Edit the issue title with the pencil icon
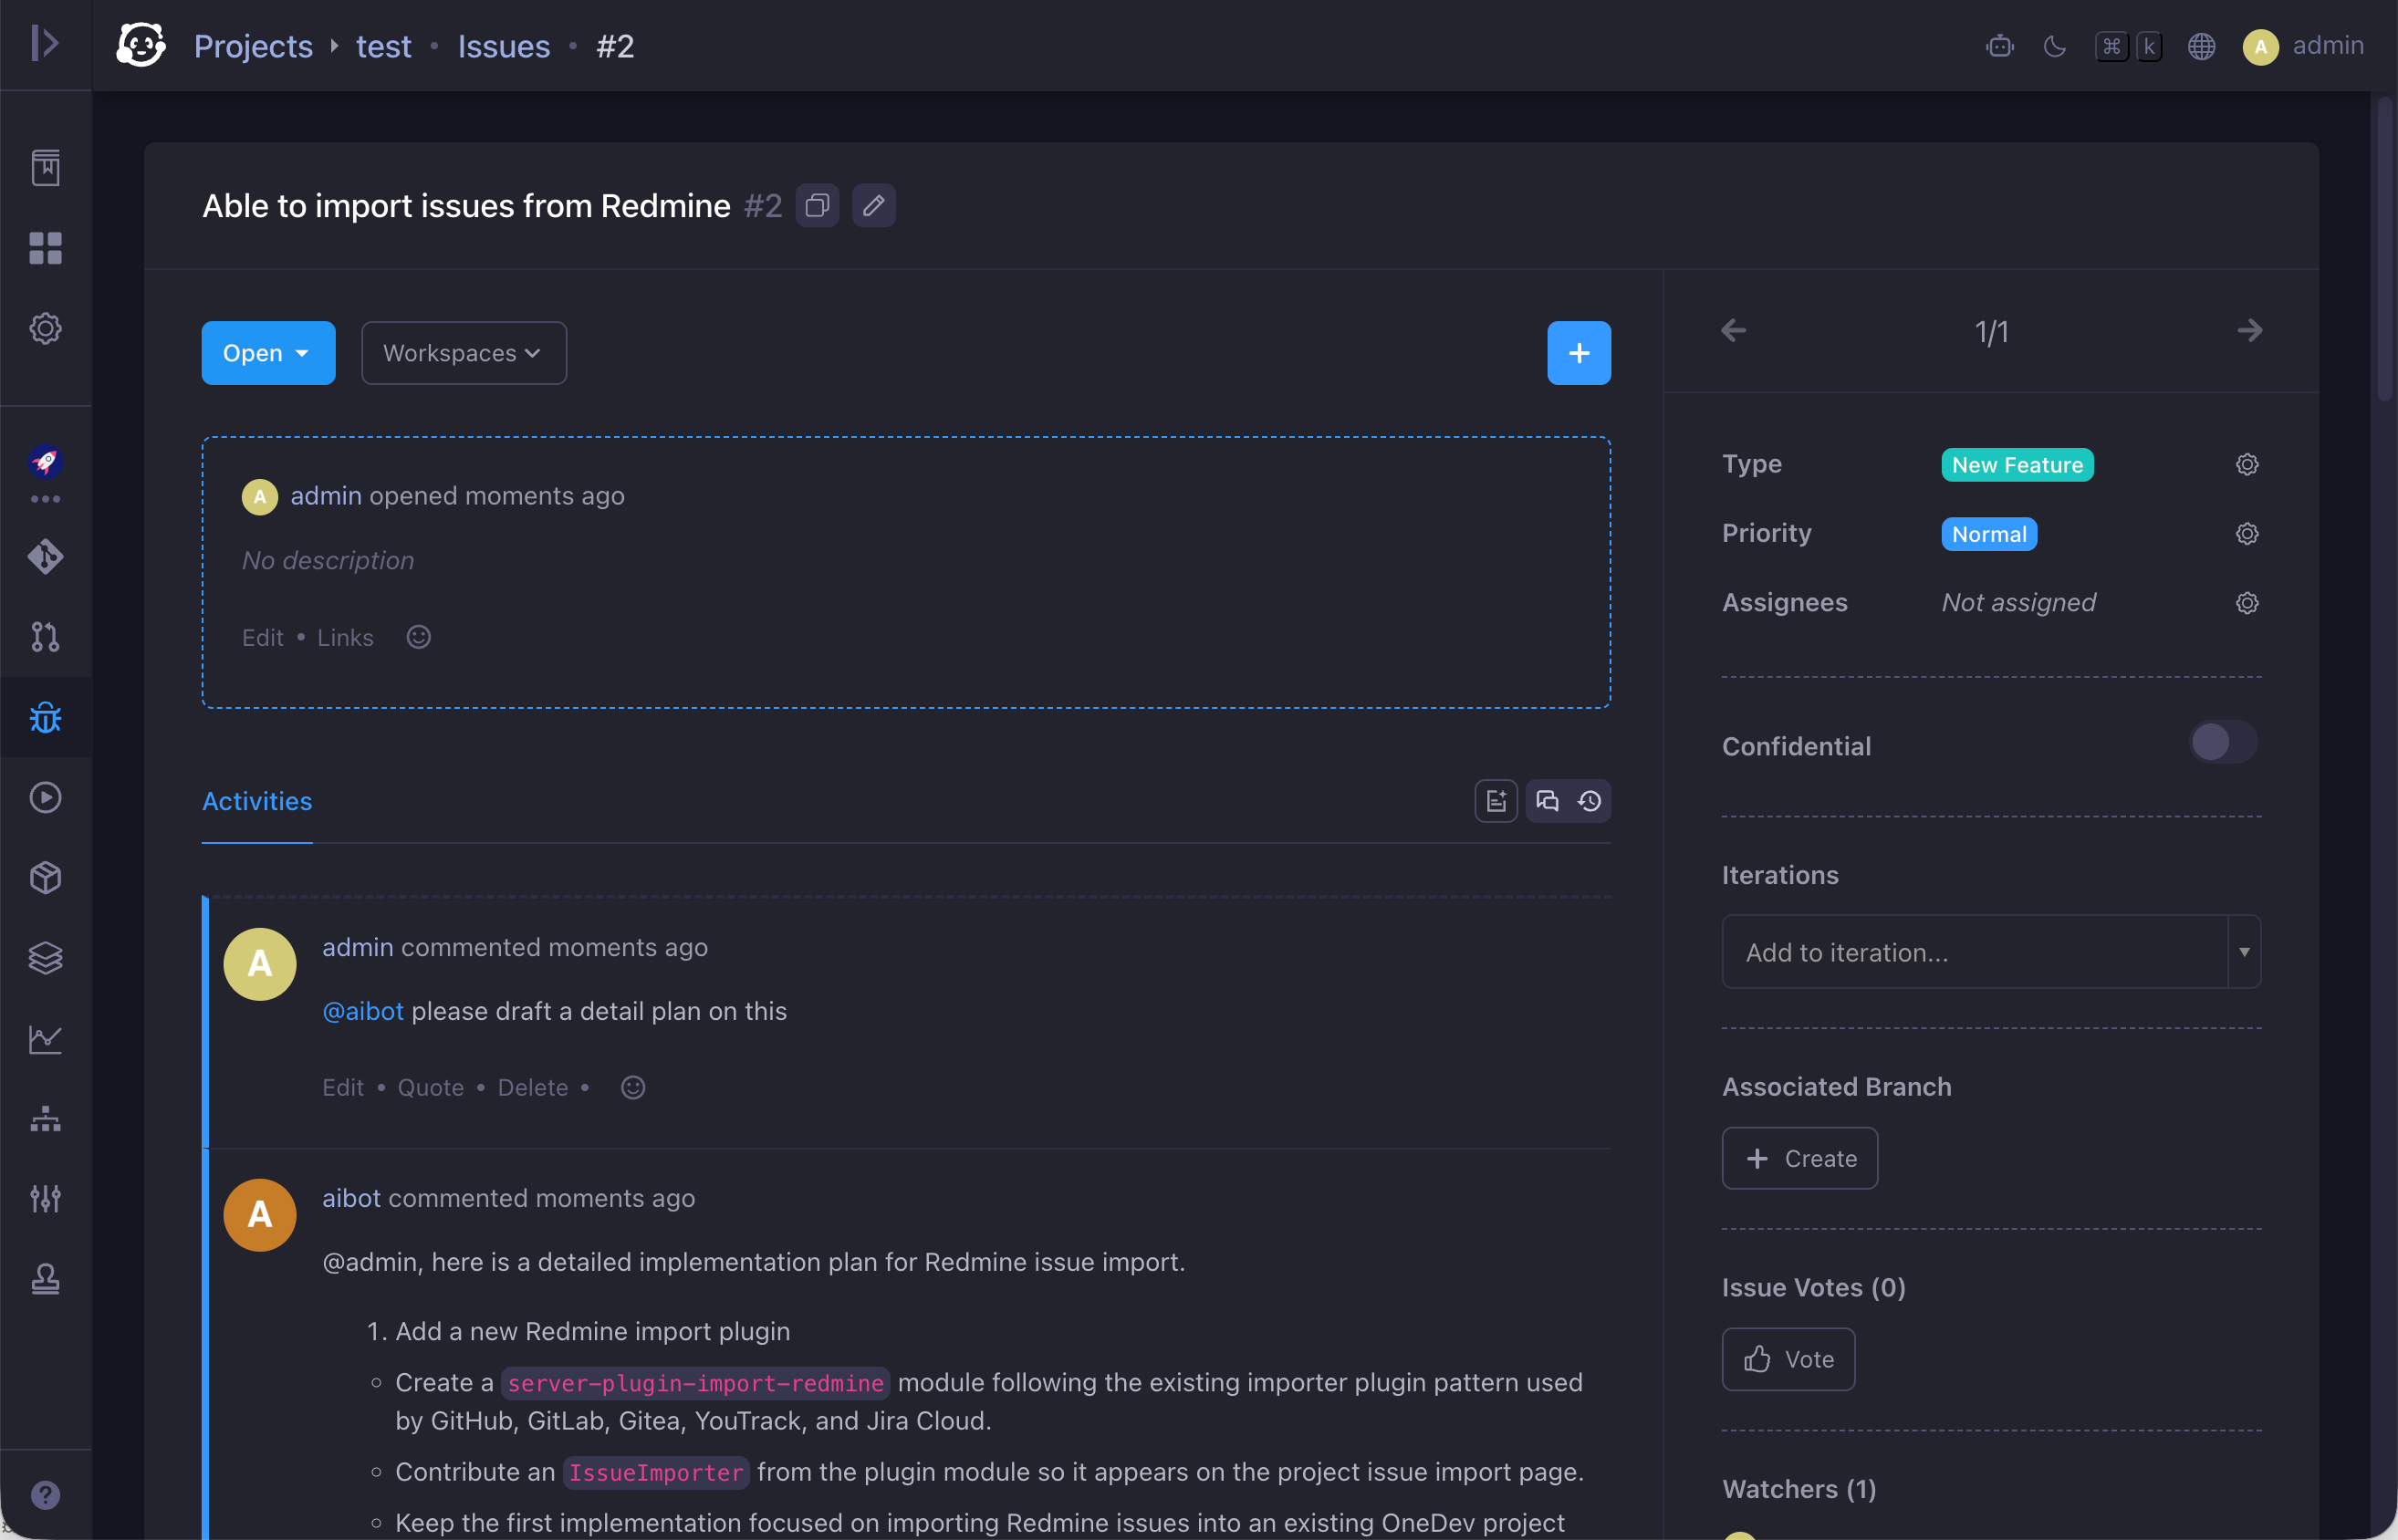 pos(873,205)
